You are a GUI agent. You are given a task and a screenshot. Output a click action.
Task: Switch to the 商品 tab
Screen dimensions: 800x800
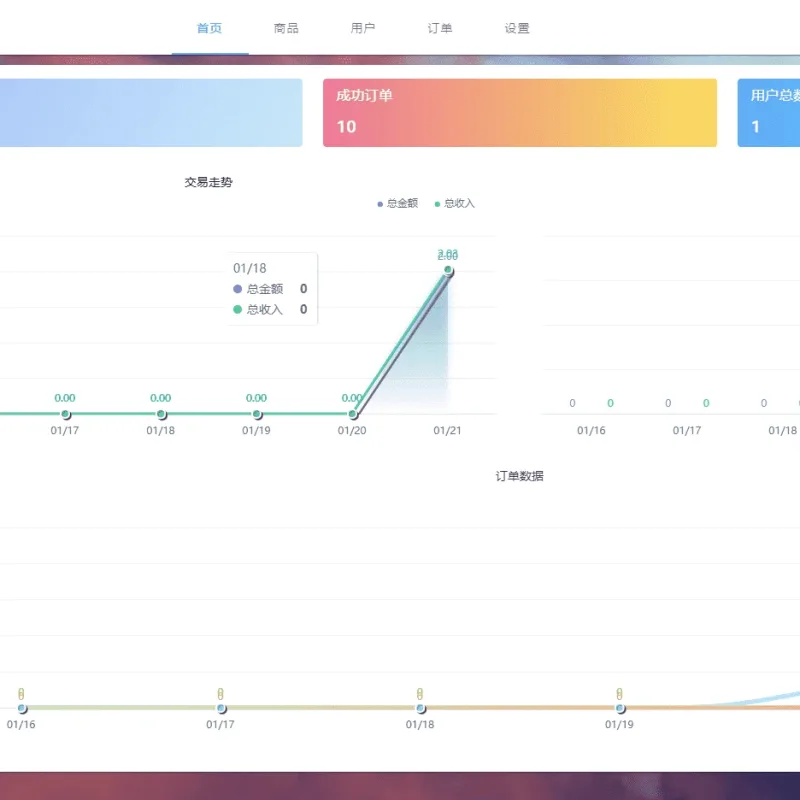point(286,29)
